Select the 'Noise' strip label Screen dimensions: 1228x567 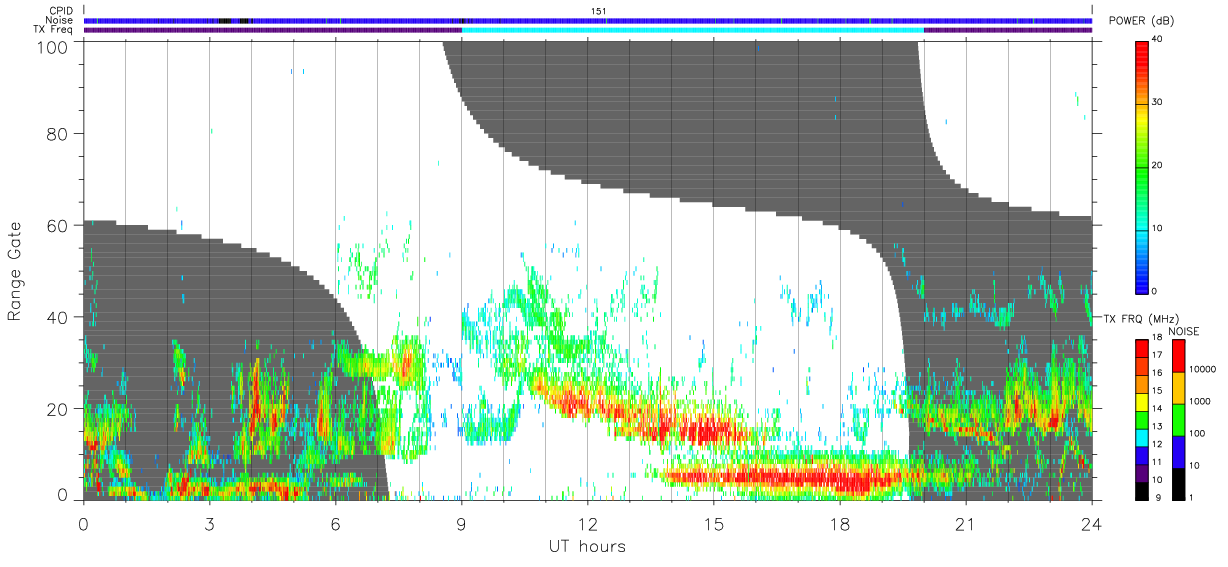[61, 20]
